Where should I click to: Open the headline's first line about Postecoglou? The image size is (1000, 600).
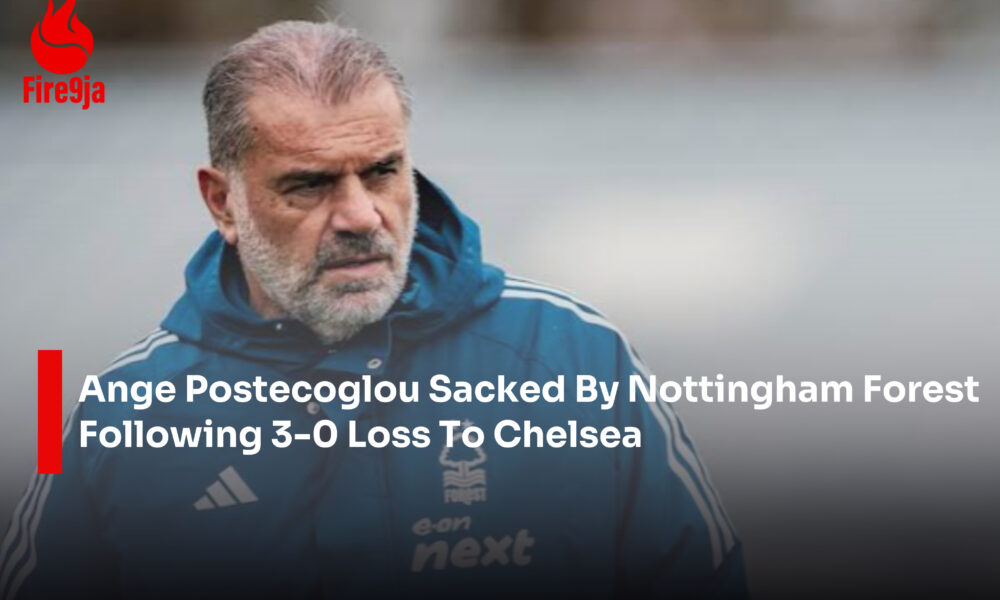coord(528,389)
